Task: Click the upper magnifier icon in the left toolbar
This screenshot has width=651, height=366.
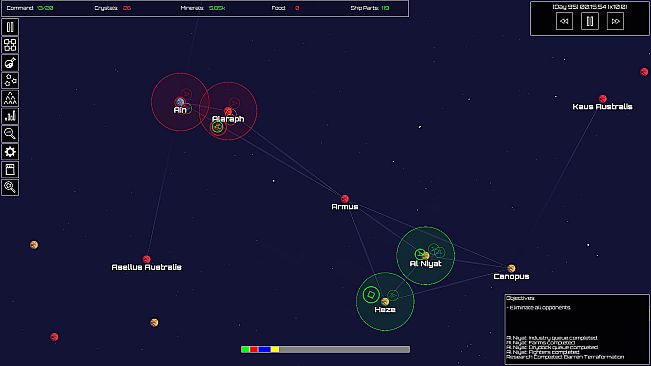Action: [x=10, y=134]
